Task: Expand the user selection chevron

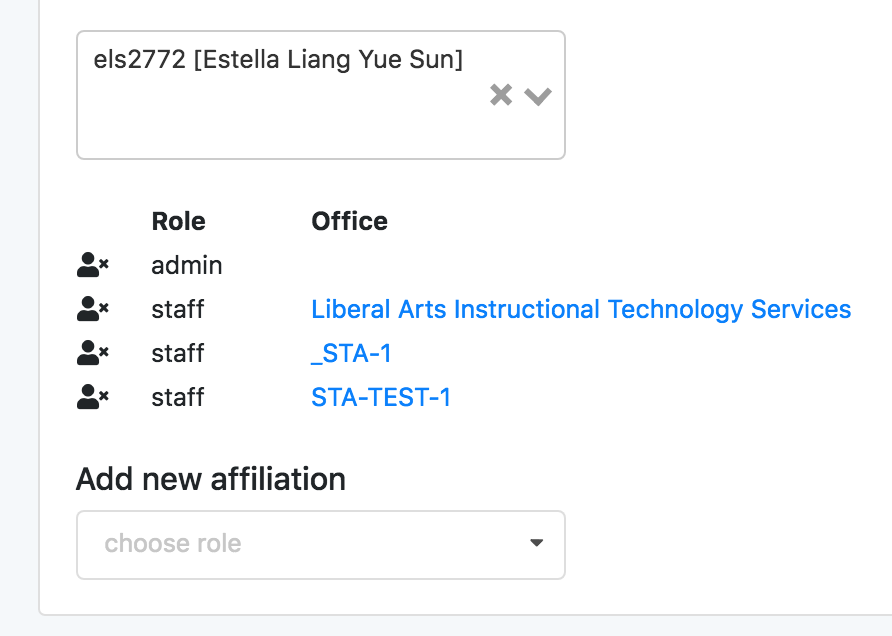Action: (x=538, y=96)
